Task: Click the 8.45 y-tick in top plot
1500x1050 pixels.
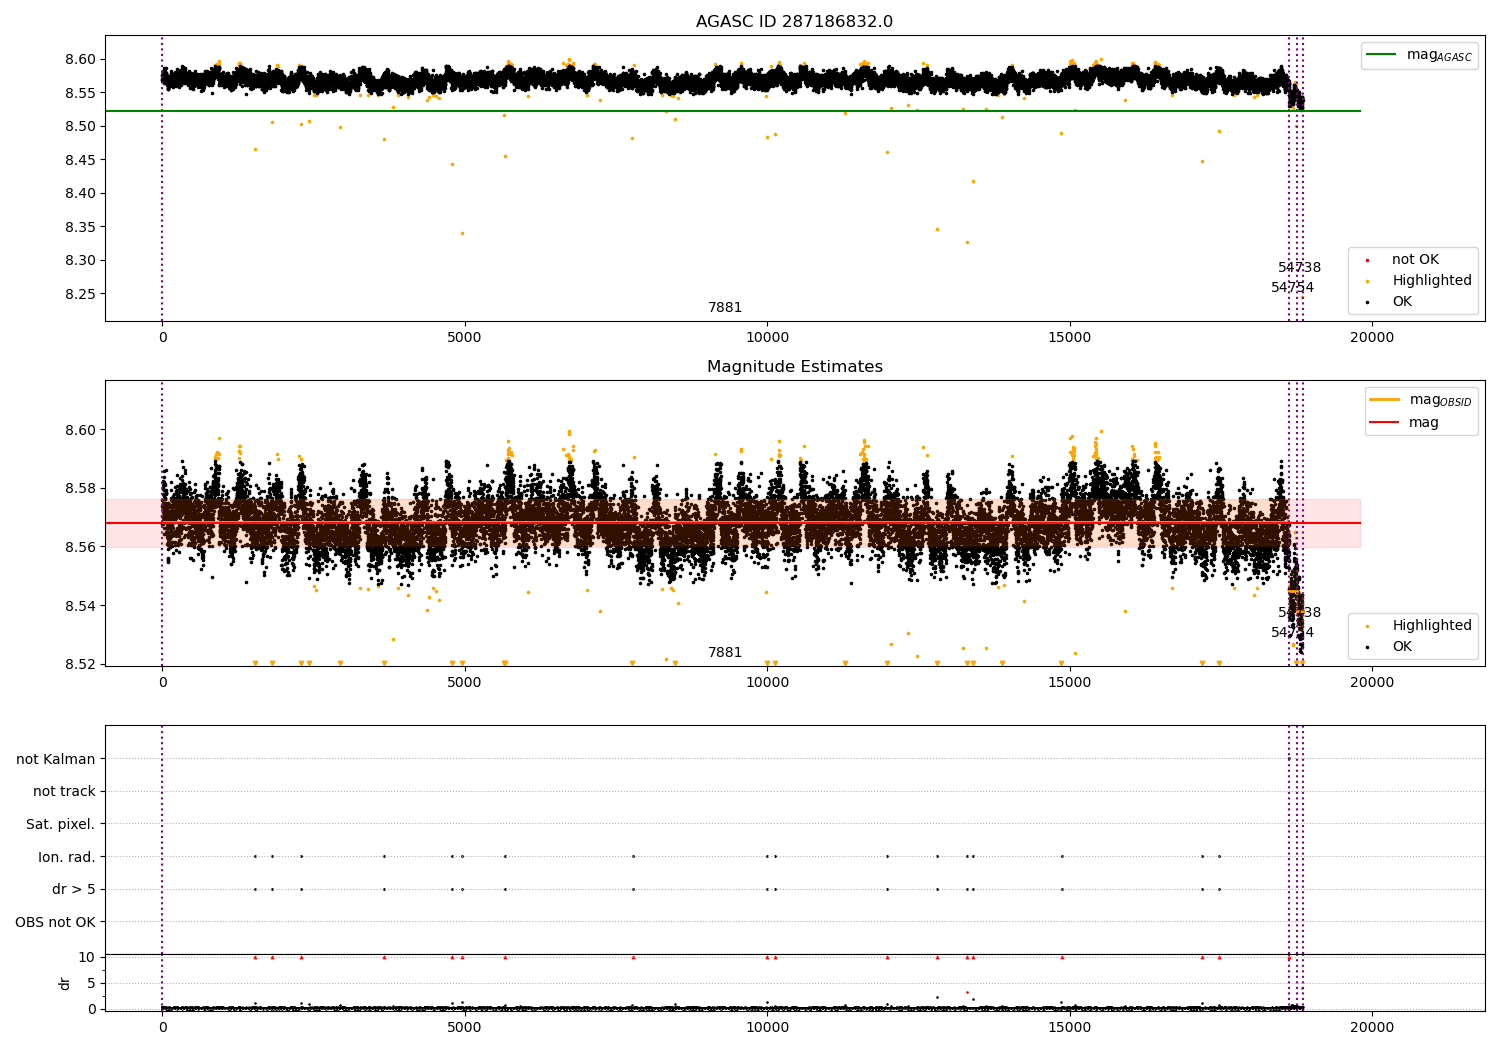Action: tap(79, 160)
